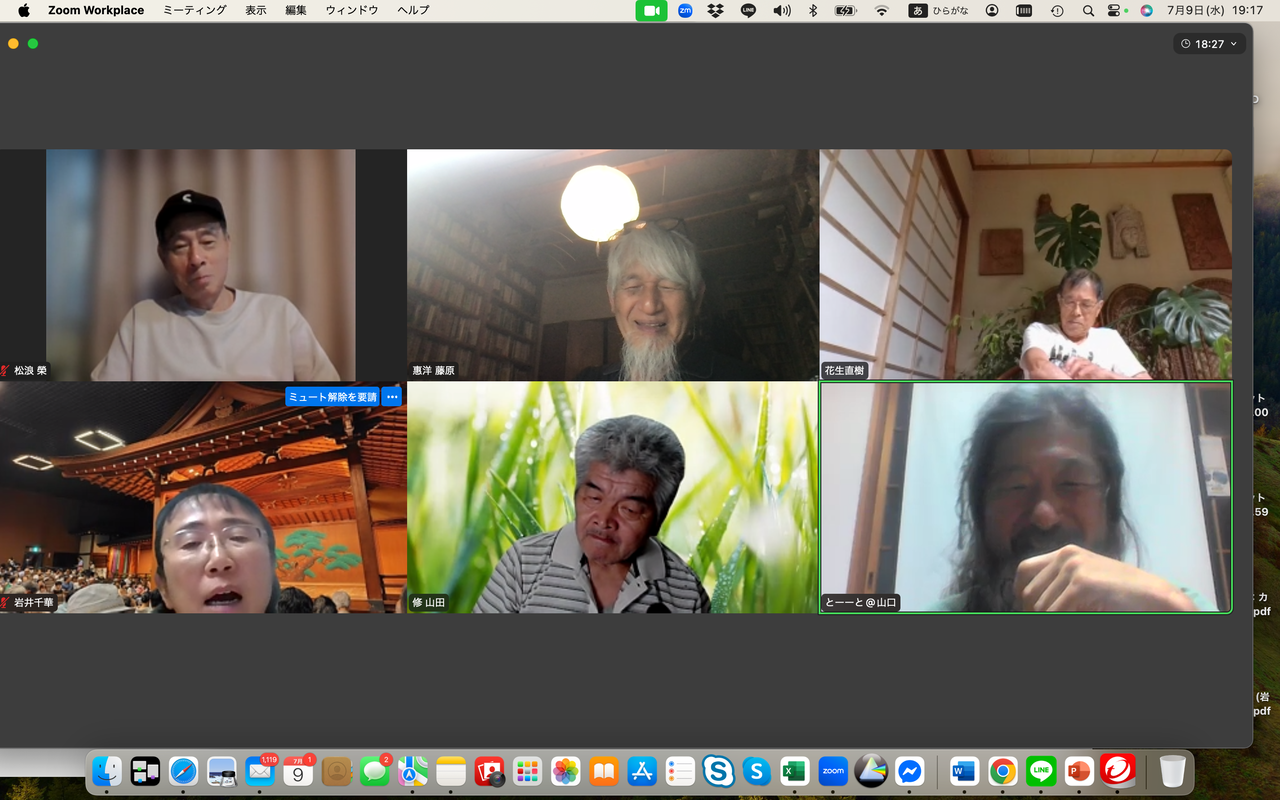Click the three-dots button on 岩井千華's video
The width and height of the screenshot is (1280, 800).
click(392, 397)
